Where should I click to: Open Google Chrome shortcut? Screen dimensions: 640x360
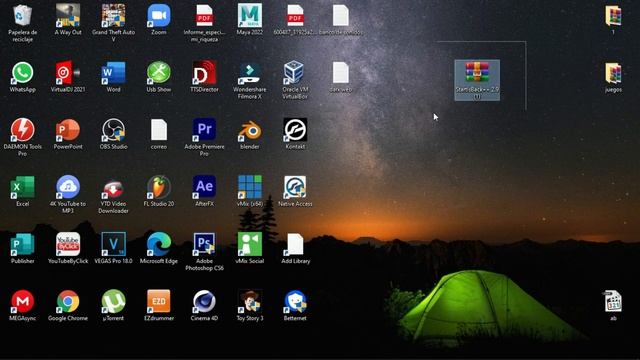coord(68,301)
